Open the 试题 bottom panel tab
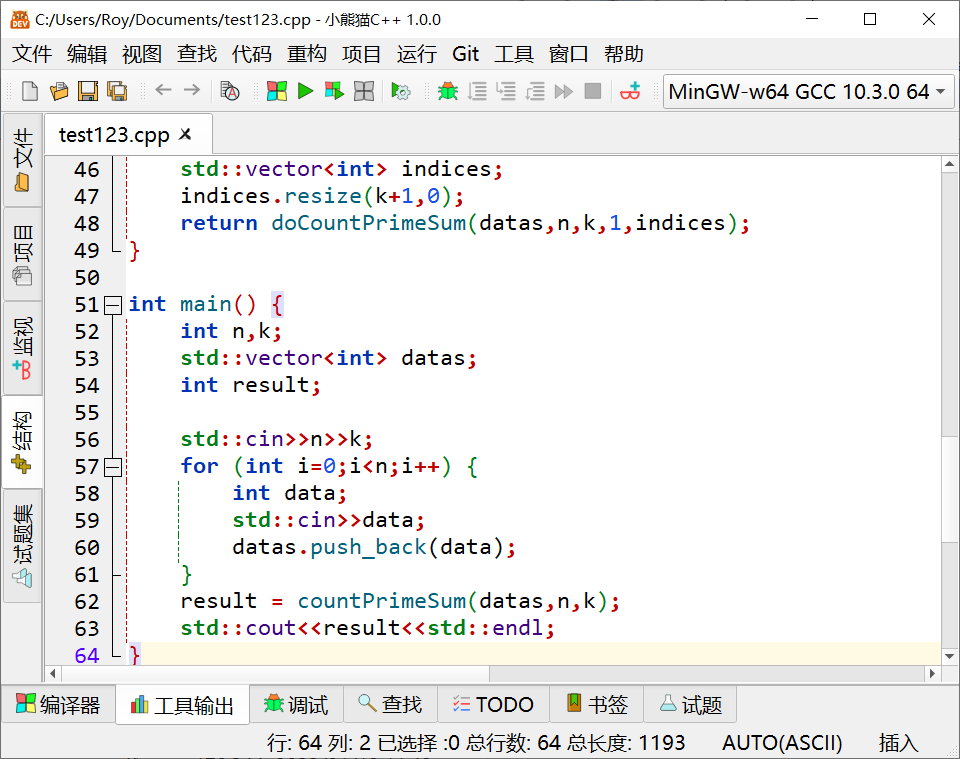 coord(691,705)
